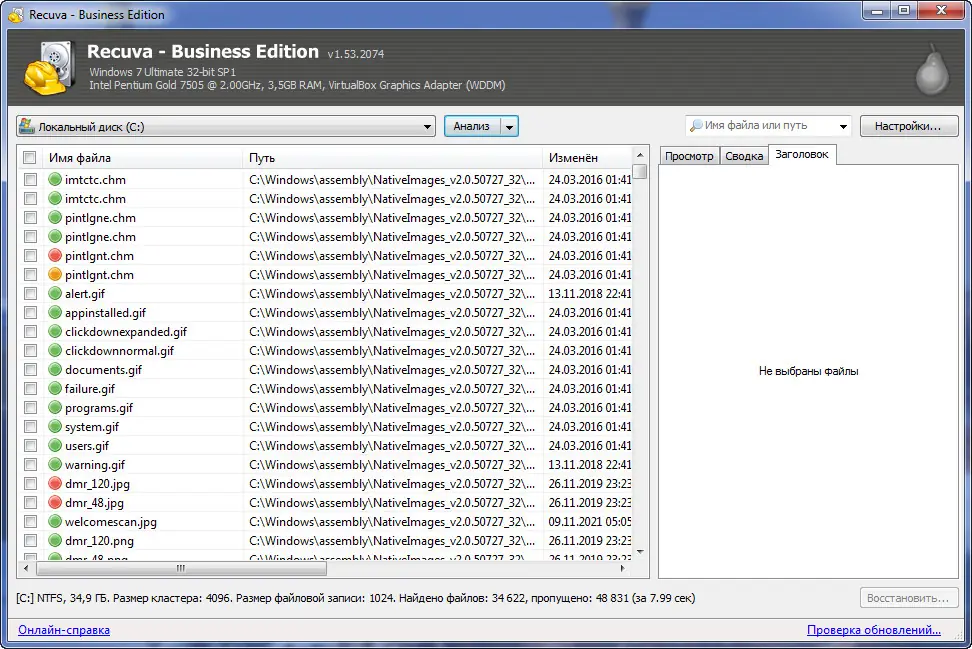Click the Recuva title bar app icon
Viewport: 972px width, 649px height.
[x=16, y=14]
